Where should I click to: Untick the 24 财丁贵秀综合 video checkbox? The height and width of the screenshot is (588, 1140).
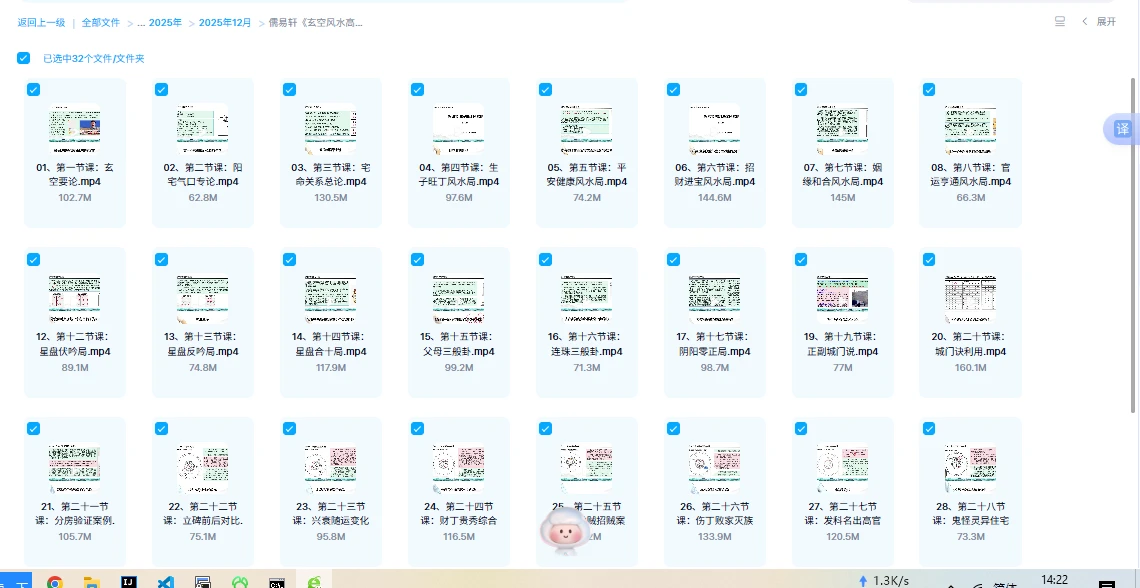pos(417,429)
